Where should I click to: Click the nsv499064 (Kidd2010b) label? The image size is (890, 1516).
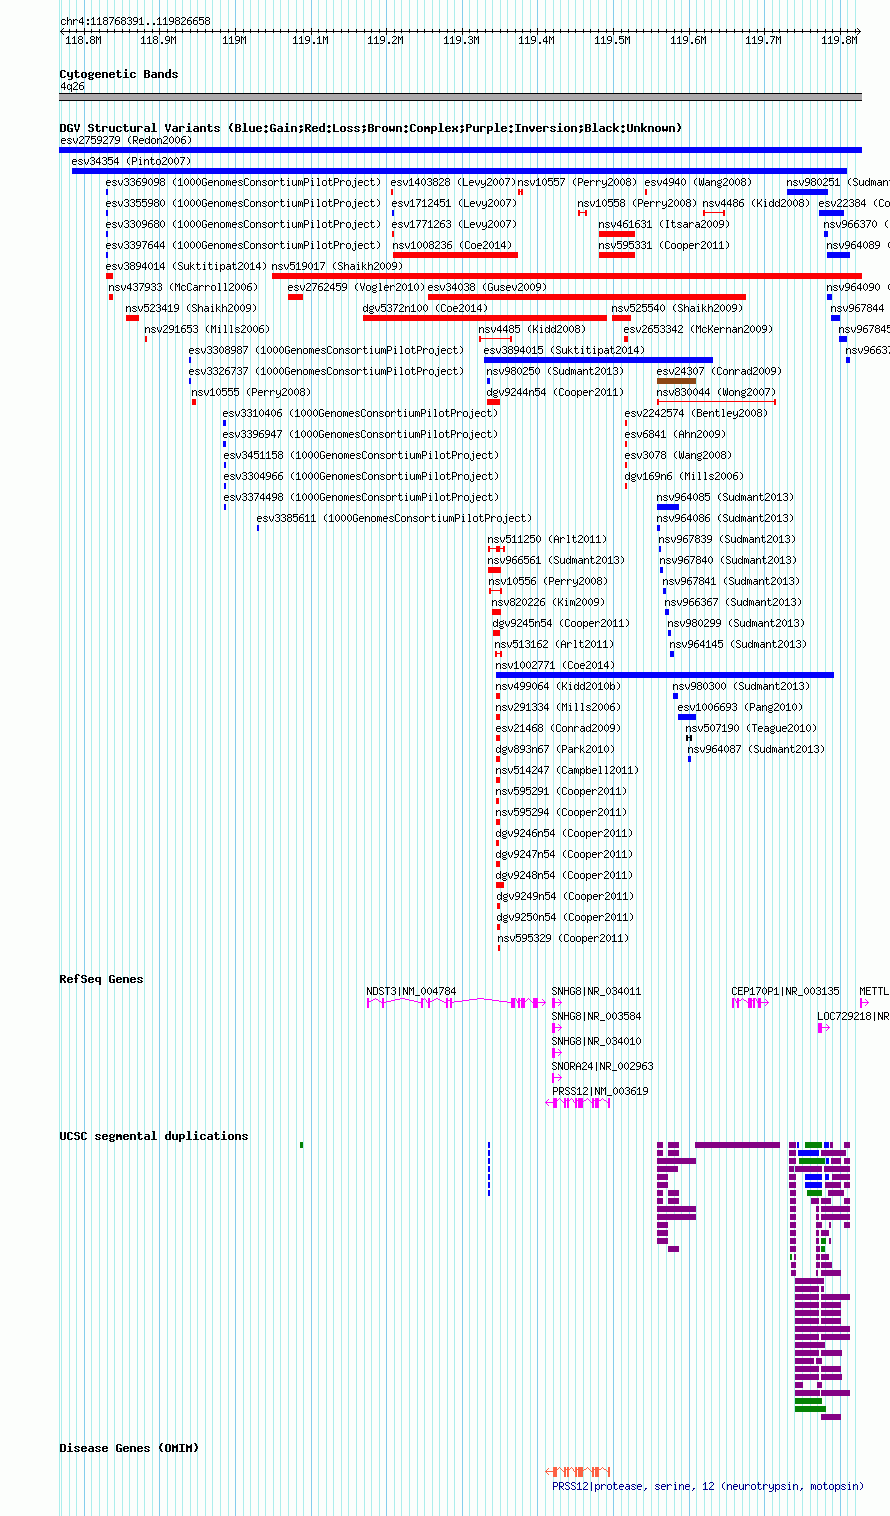[558, 686]
